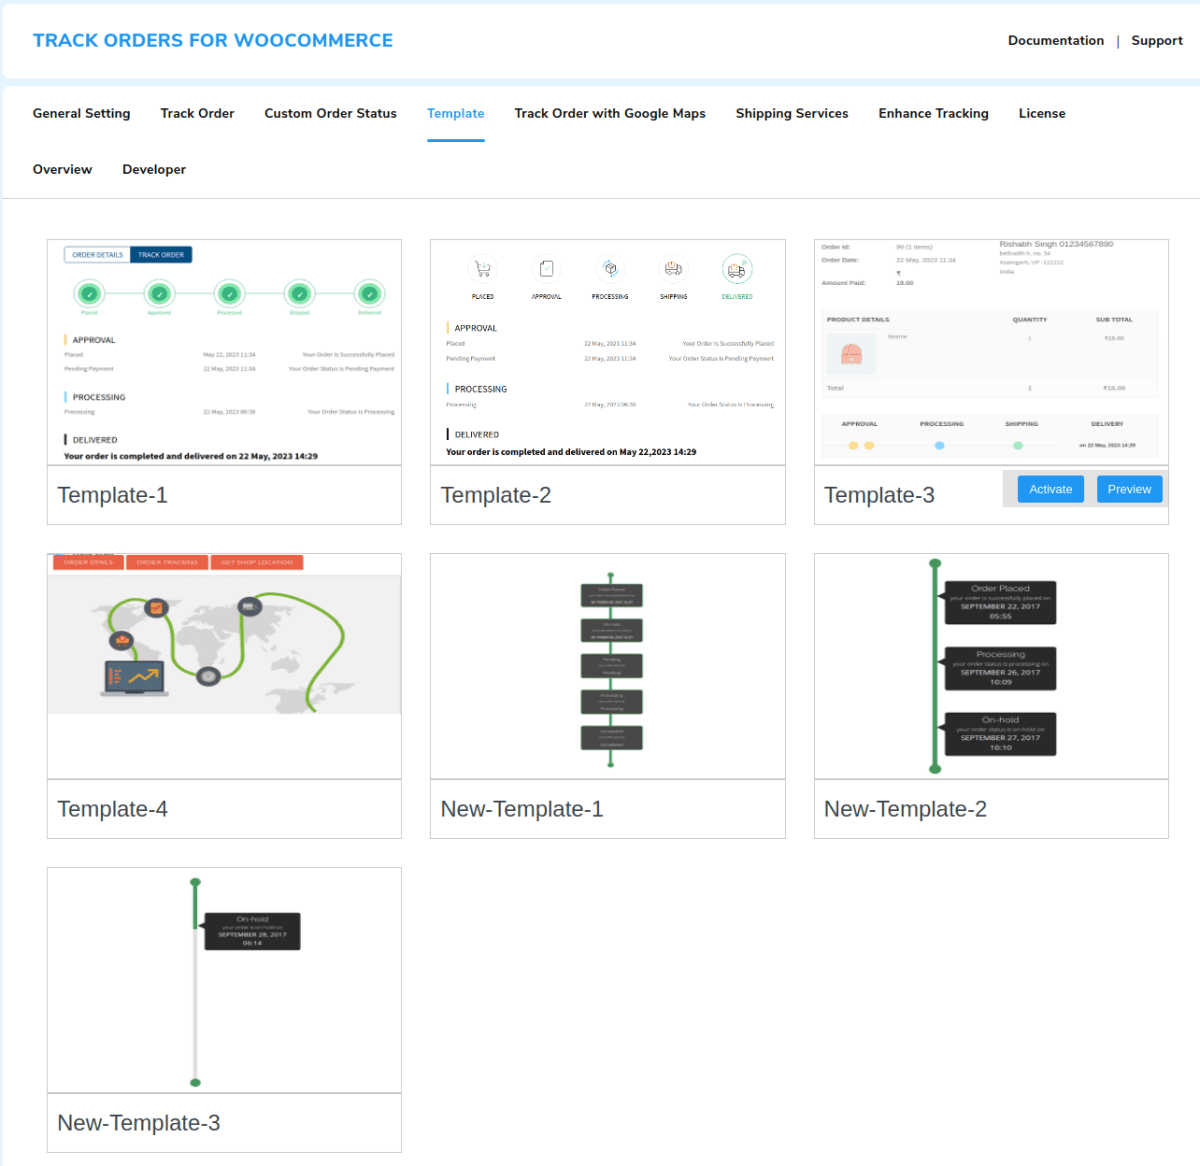Click the laptop analytics icon on Template-4 map

(x=133, y=678)
